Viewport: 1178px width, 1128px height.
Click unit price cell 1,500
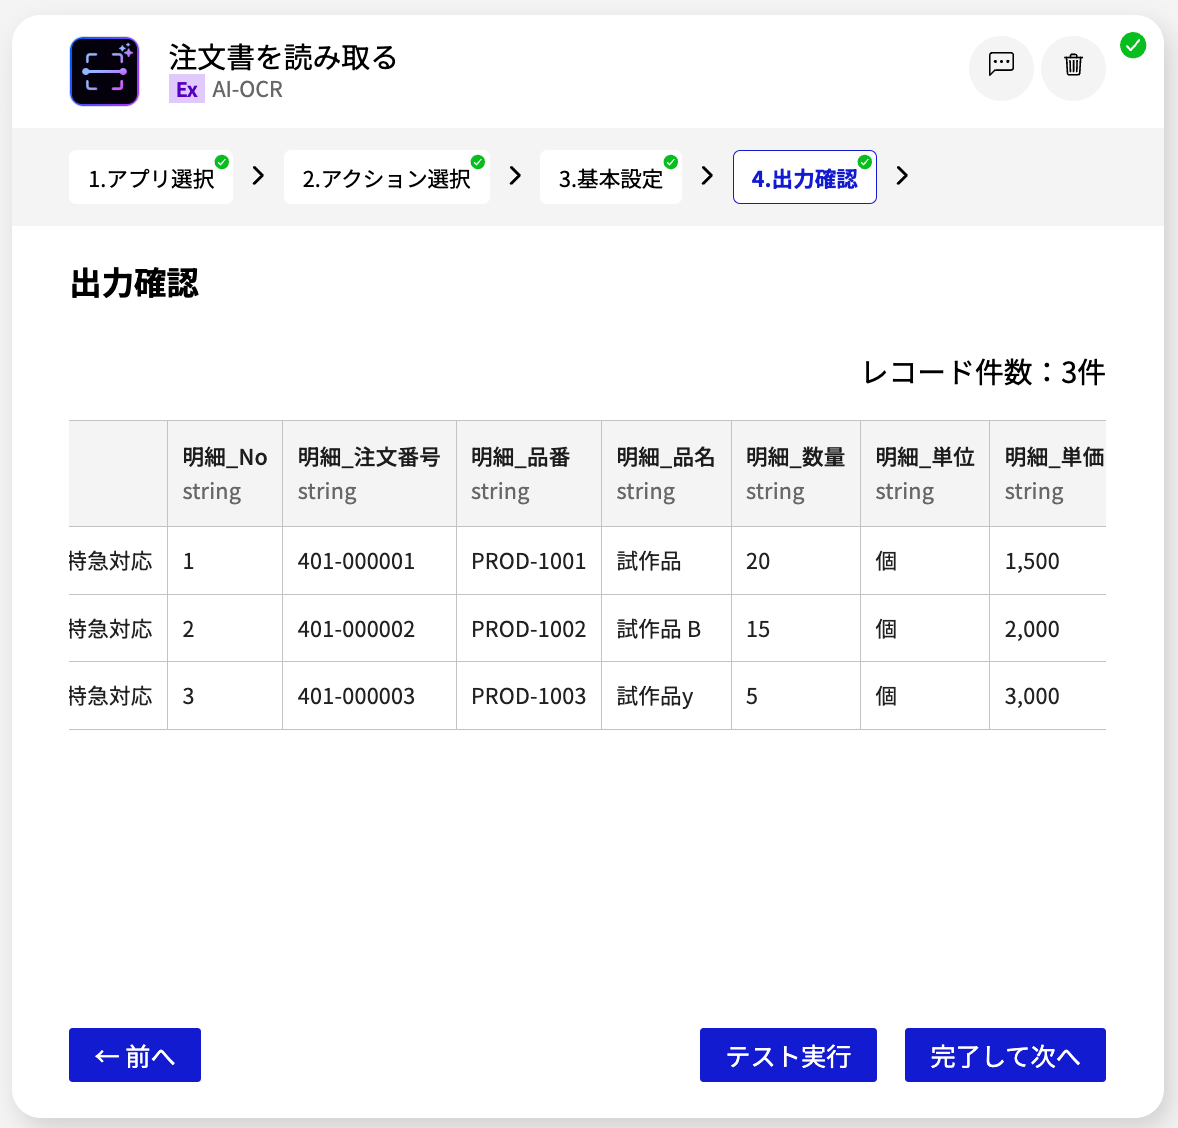[1048, 561]
